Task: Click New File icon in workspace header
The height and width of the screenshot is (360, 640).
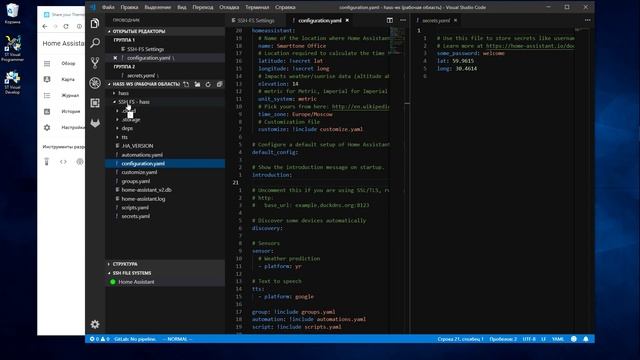Action: pyautogui.click(x=187, y=84)
